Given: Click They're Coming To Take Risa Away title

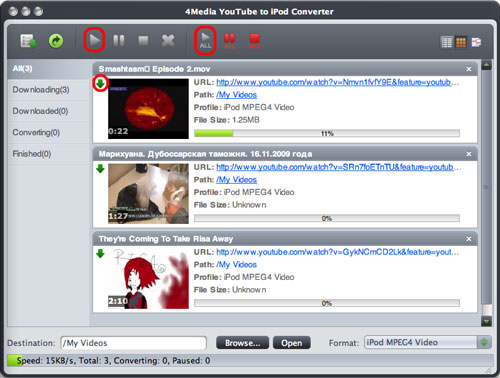Looking at the screenshot, I should pyautogui.click(x=166, y=239).
